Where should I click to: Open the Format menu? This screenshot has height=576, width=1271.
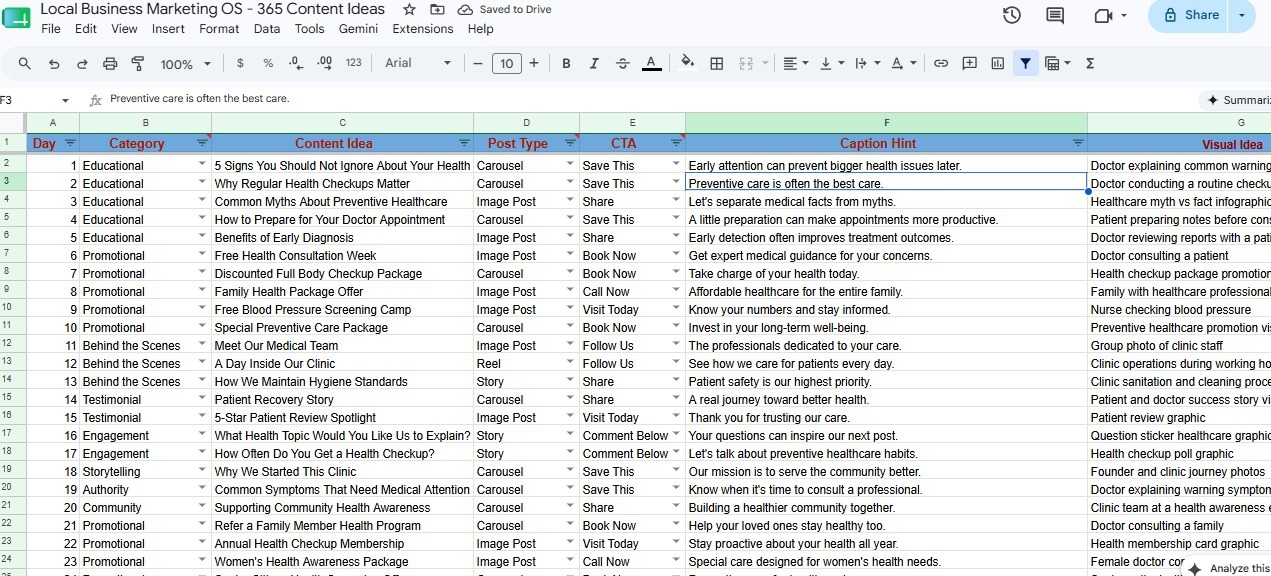coord(219,29)
